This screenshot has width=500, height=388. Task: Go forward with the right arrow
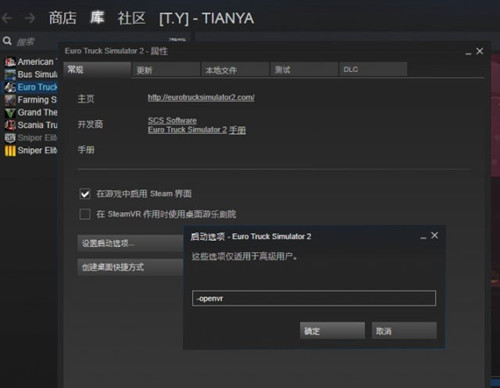tap(30, 18)
